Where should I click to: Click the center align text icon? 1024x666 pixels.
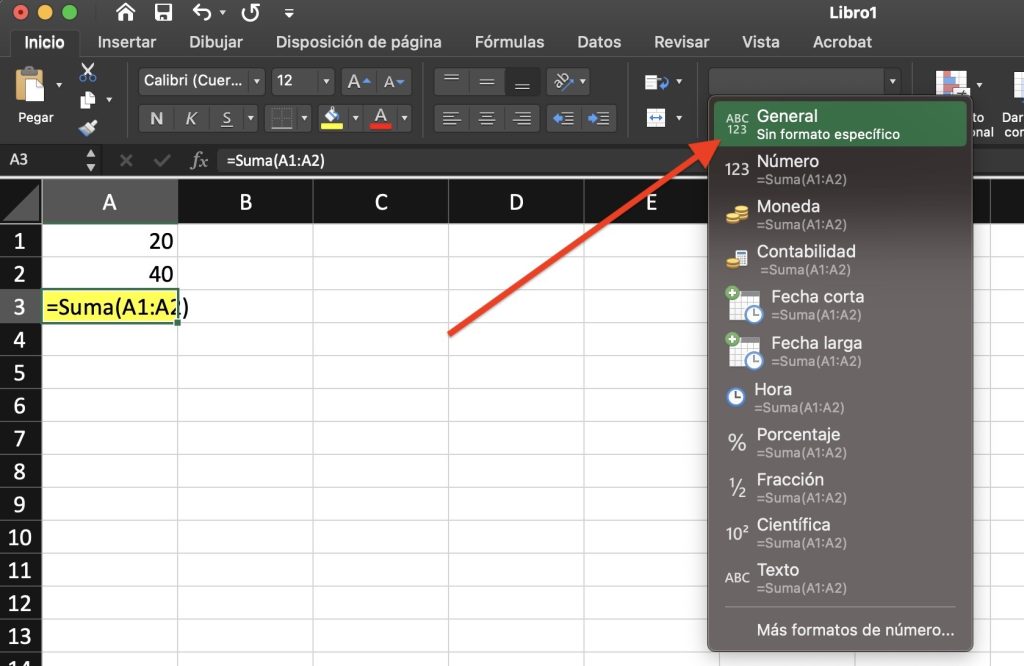(x=487, y=119)
